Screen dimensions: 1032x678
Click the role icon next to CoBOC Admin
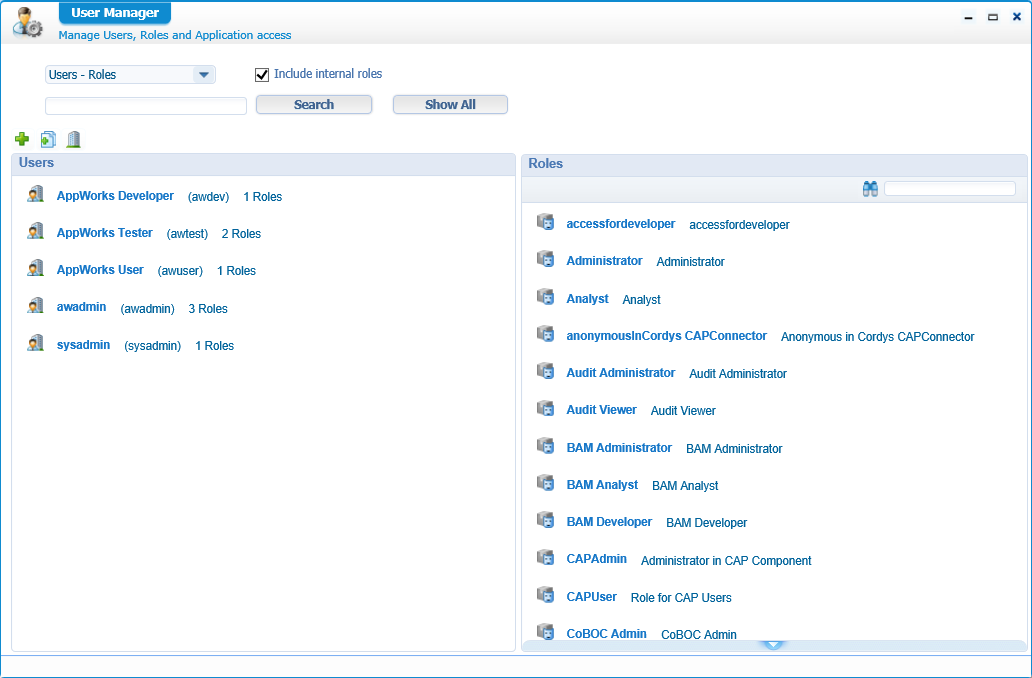(546, 631)
